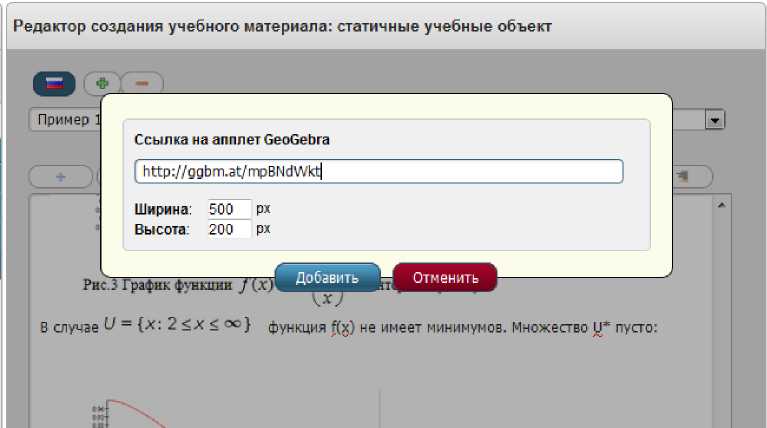Click the blue plus toolbar button
This screenshot has height=428, width=767.
click(x=60, y=177)
